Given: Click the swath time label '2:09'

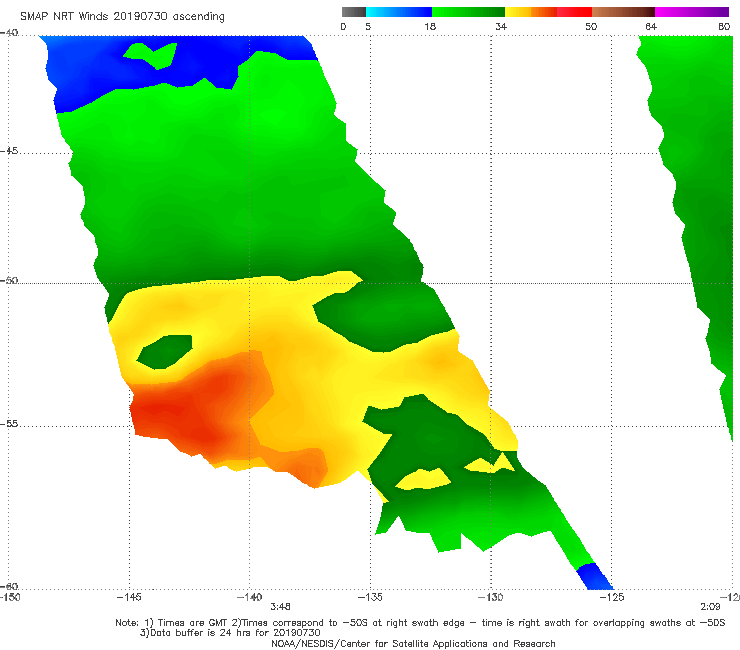Looking at the screenshot, I should 710,607.
